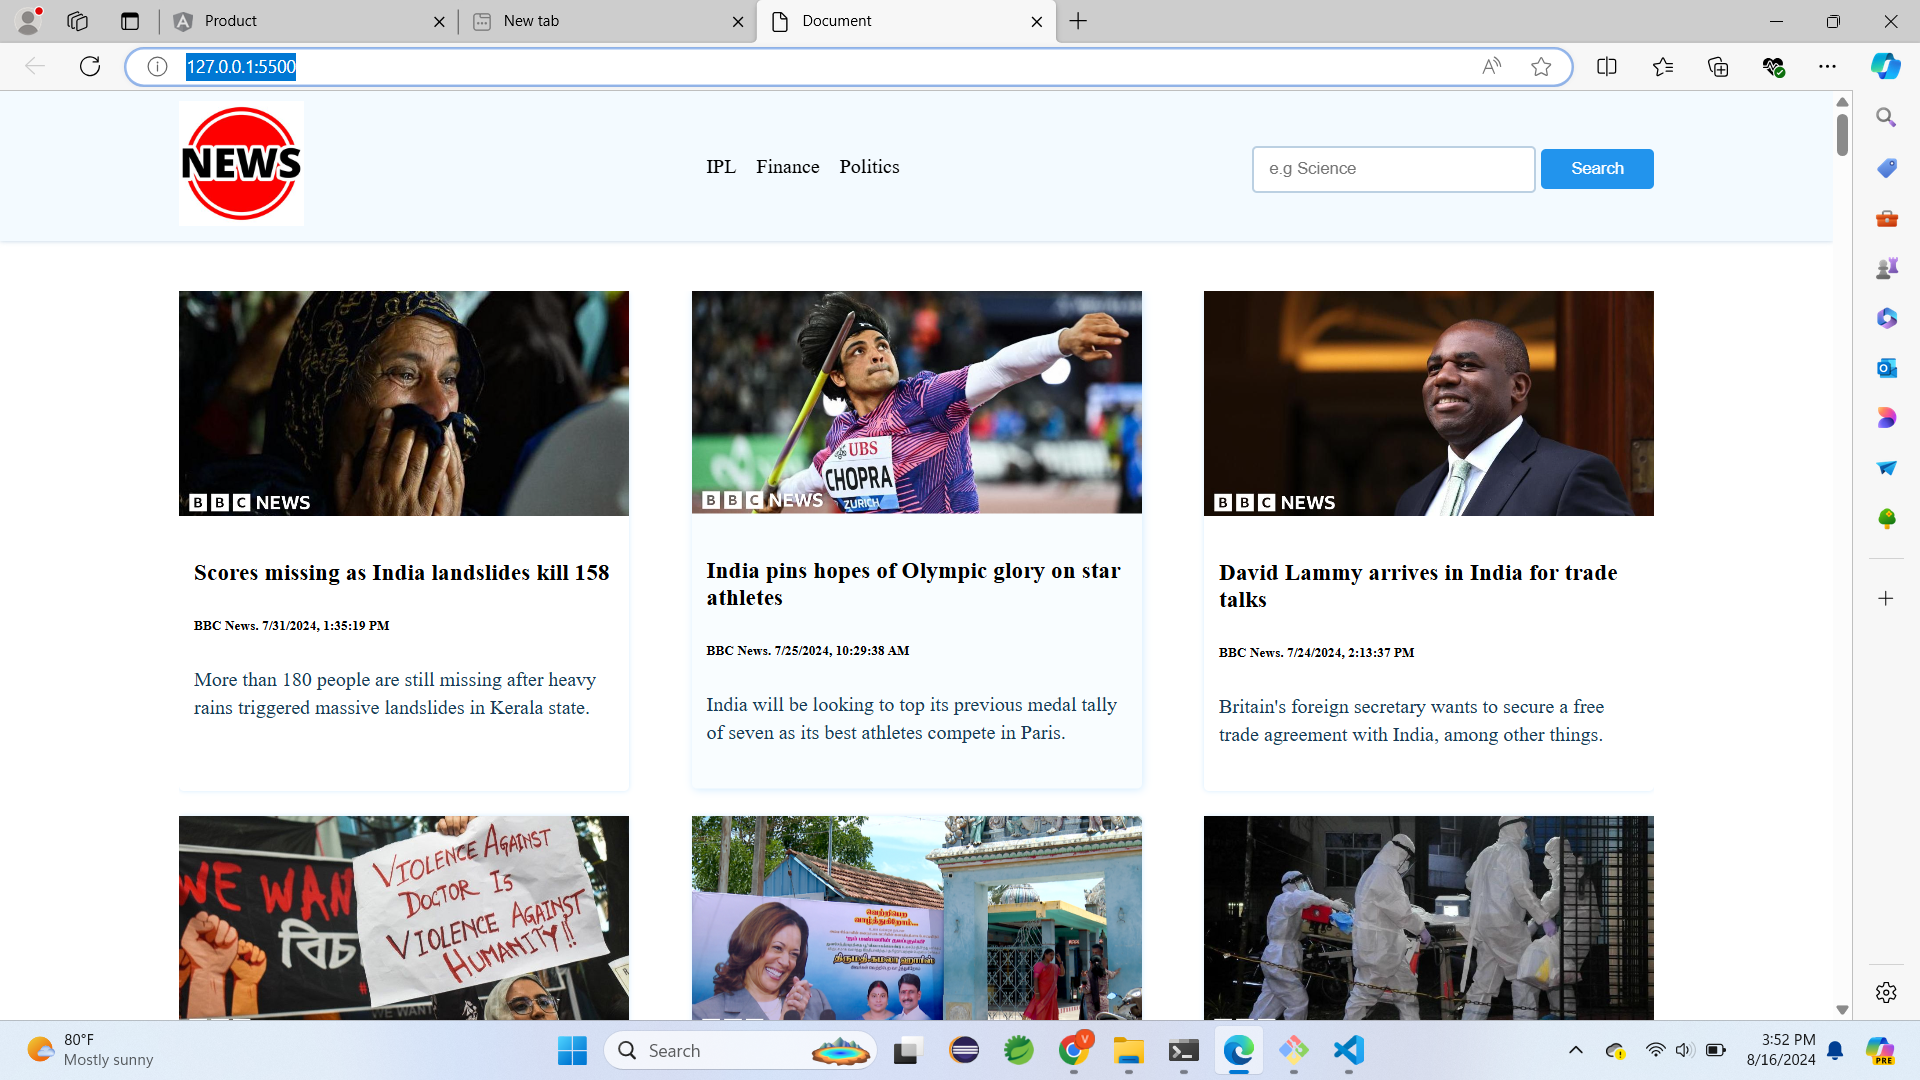Image resolution: width=1920 pixels, height=1080 pixels.
Task: Open the Shopping sidebar panel
Action: 1886,168
